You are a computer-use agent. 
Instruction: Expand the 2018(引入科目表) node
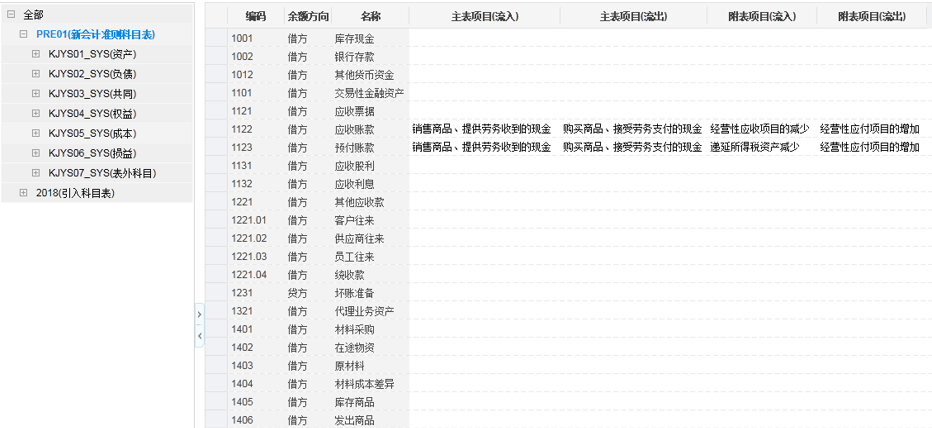(23, 193)
